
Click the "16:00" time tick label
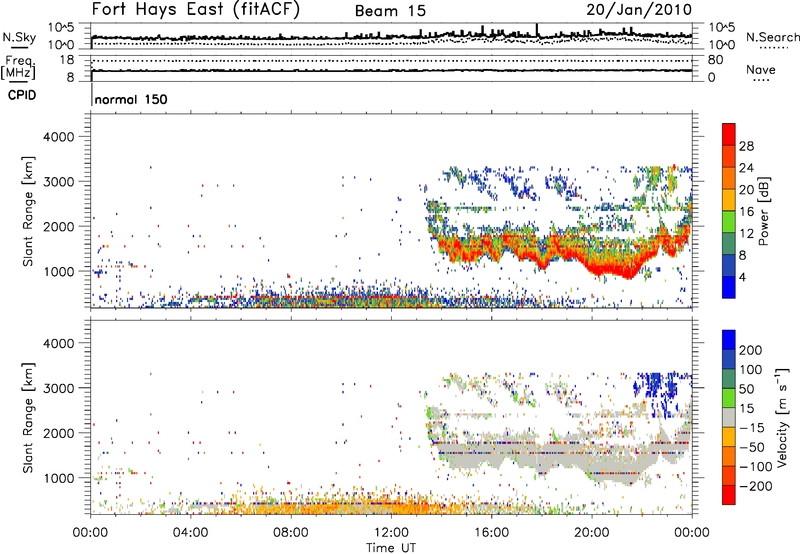tap(491, 533)
